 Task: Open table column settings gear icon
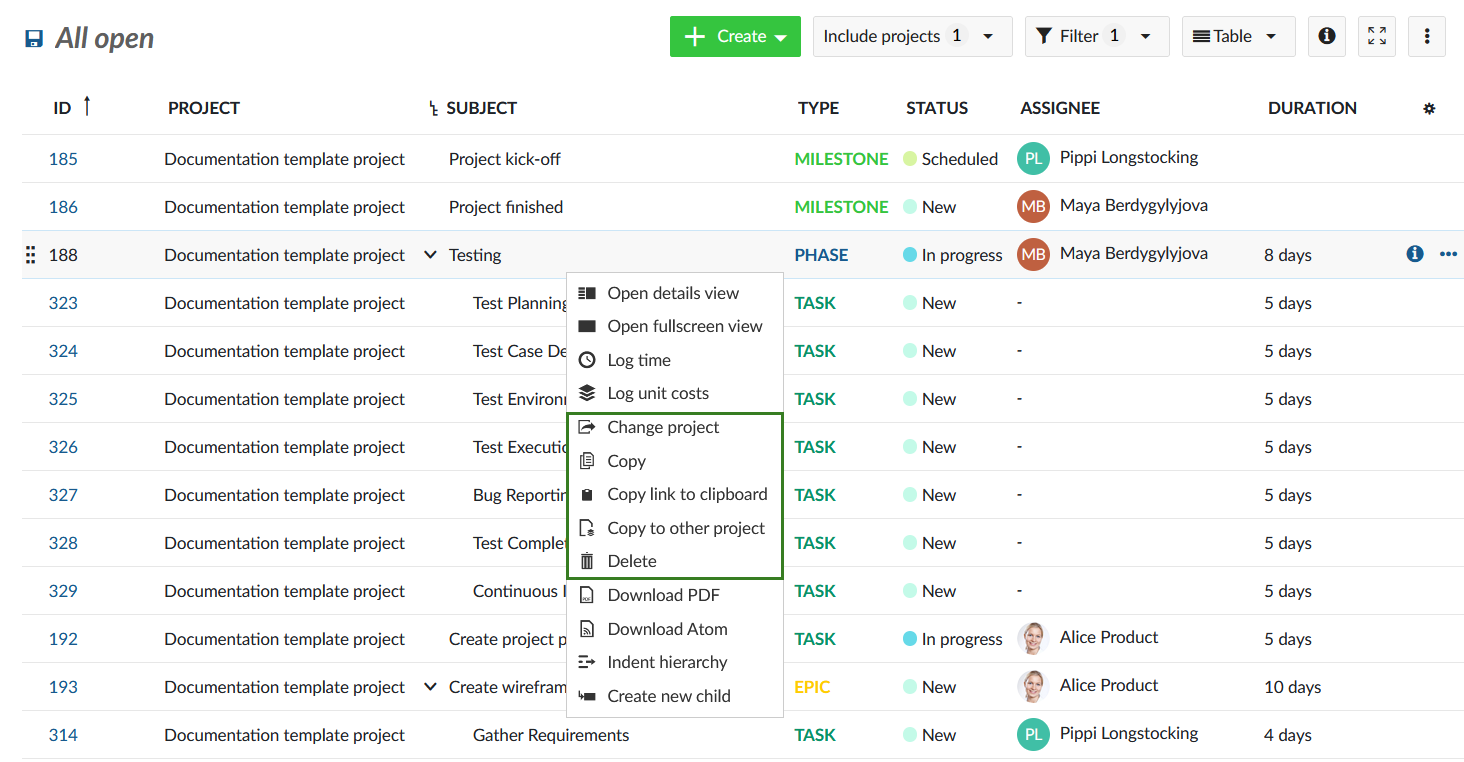pos(1429,109)
